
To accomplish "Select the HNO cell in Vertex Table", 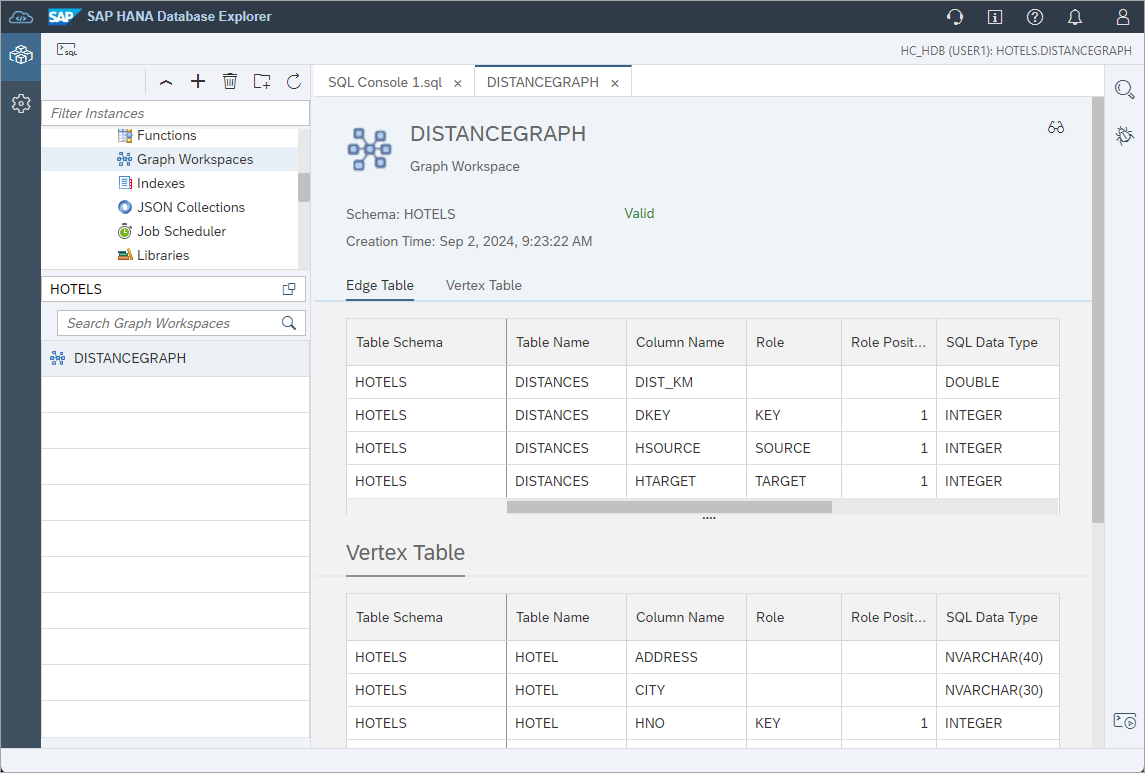I will pyautogui.click(x=686, y=723).
